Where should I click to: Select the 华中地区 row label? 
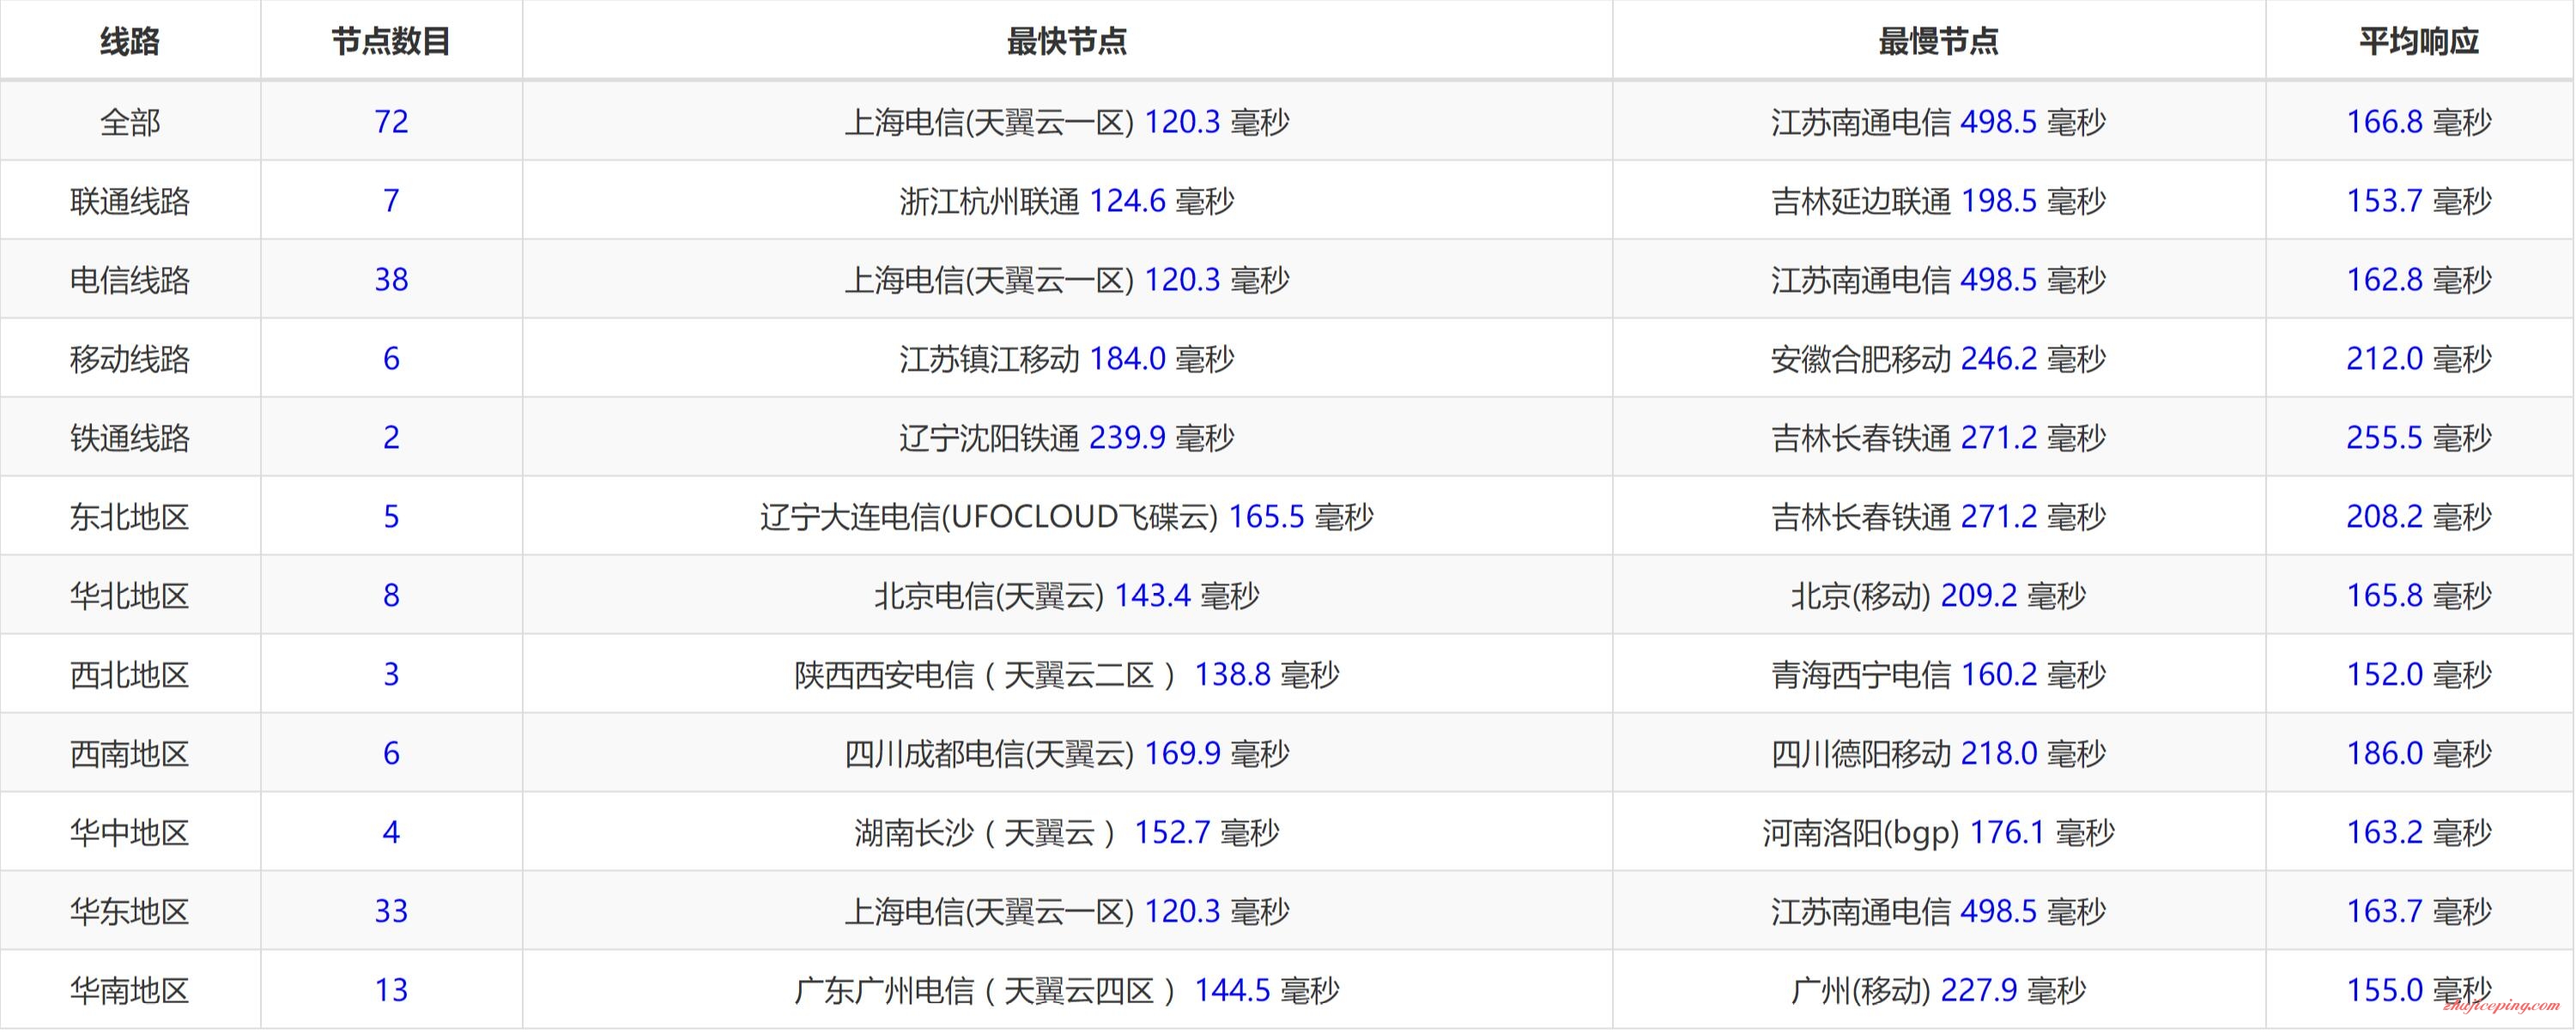click(x=130, y=833)
